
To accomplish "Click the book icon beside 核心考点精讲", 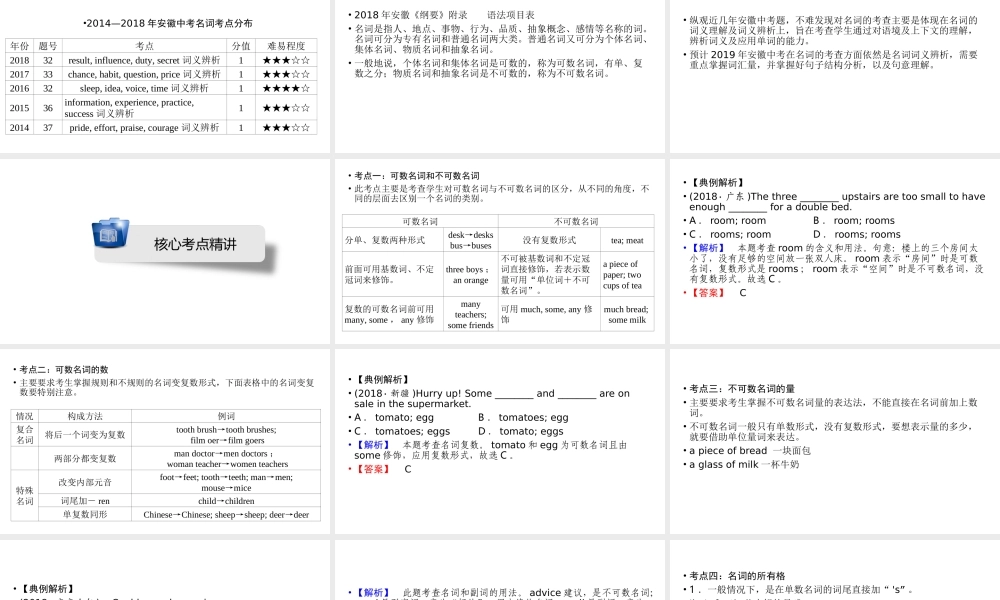I will coord(110,233).
